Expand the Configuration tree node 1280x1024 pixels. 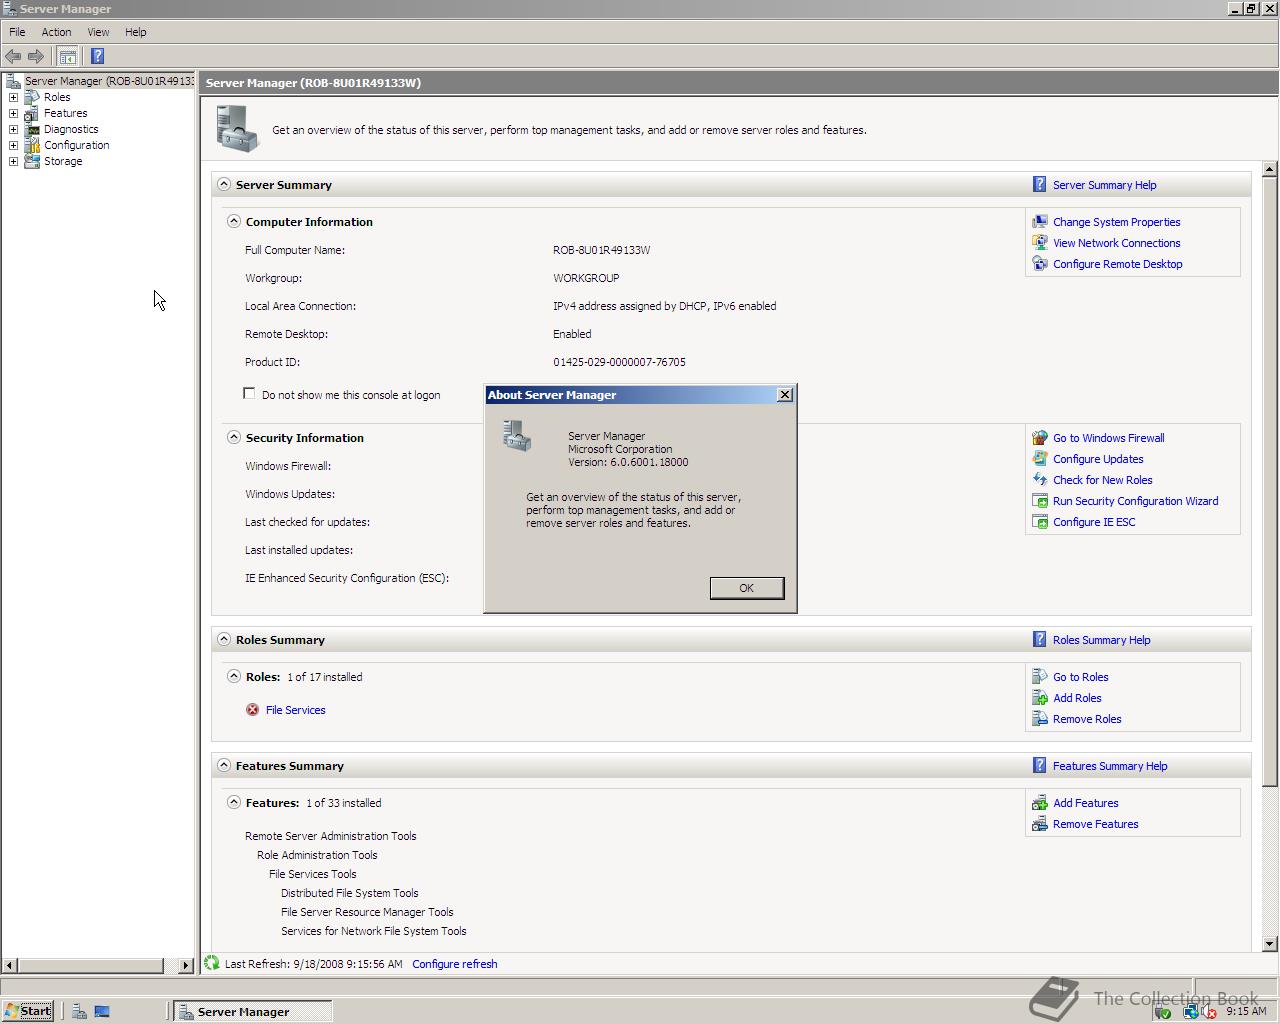(13, 145)
